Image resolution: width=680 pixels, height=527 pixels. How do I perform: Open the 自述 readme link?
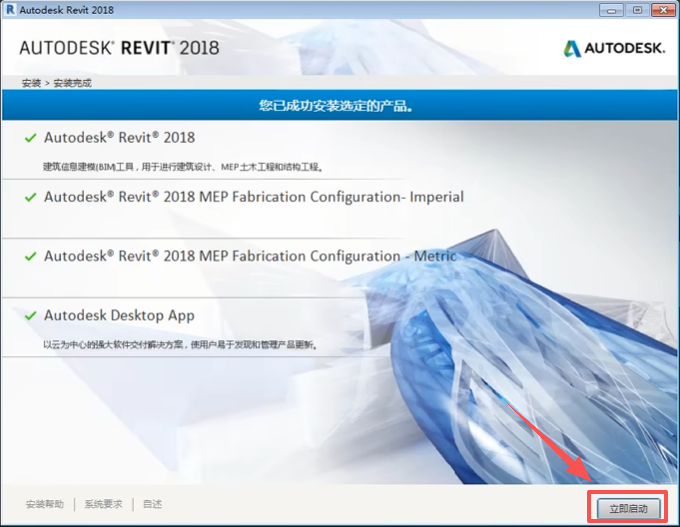(152, 504)
